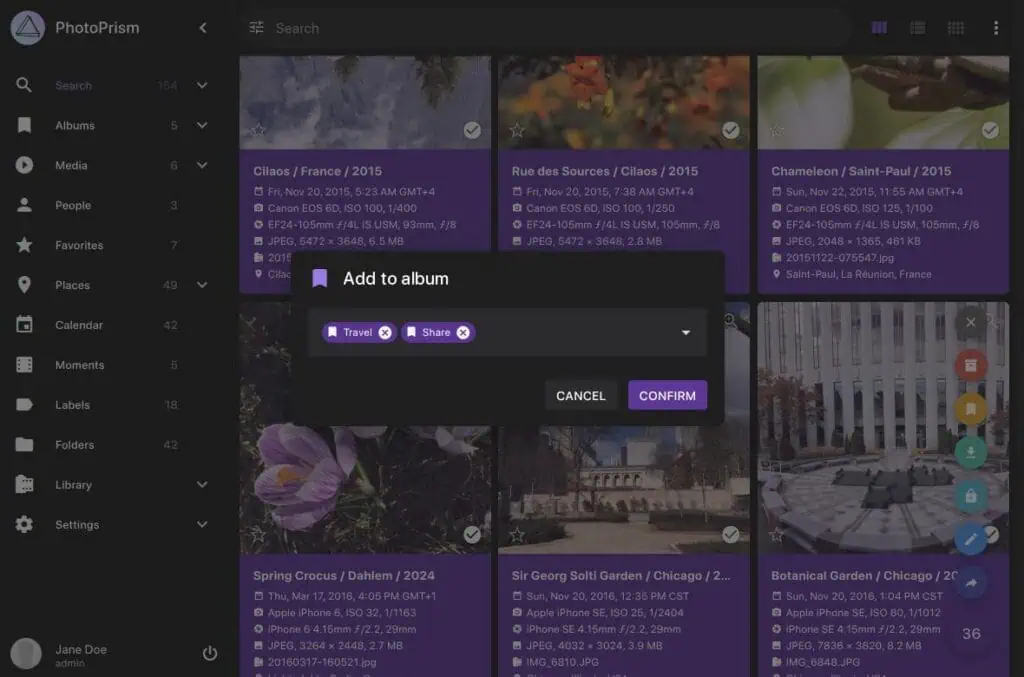This screenshot has width=1024, height=677.
Task: Cancel the Add to album dialog
Action: pyautogui.click(x=580, y=395)
